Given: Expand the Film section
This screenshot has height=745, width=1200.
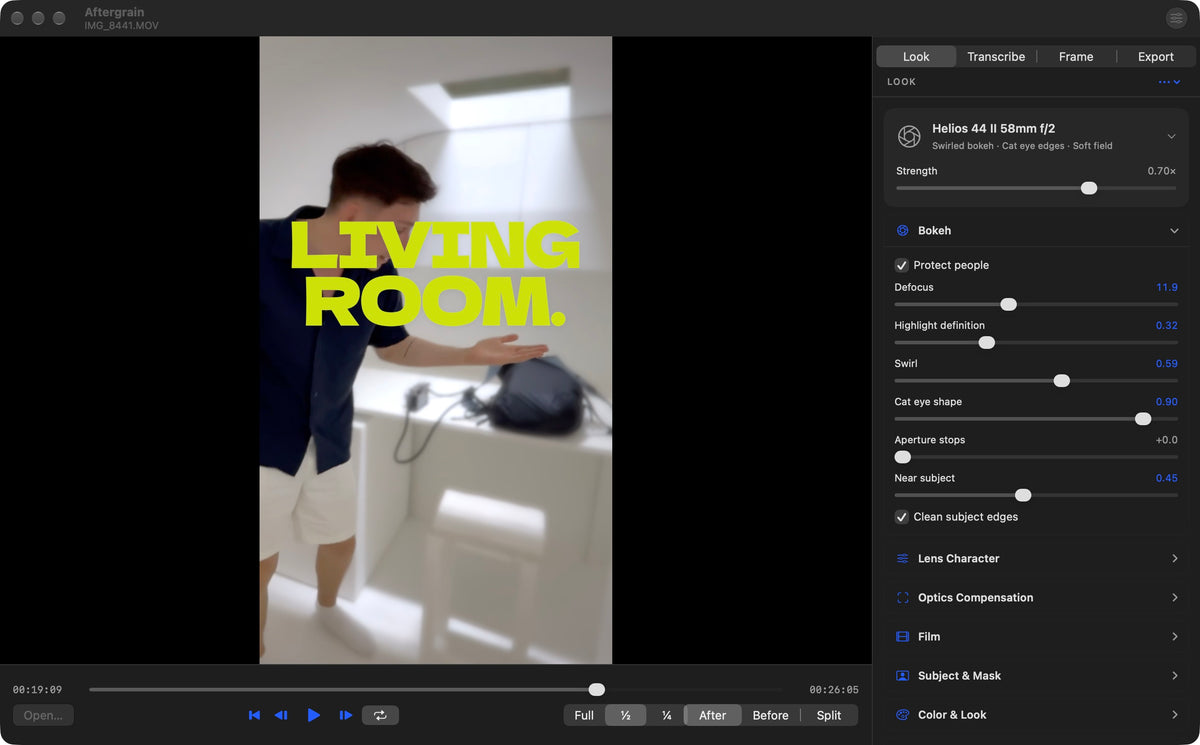Looking at the screenshot, I should pyautogui.click(x=1174, y=637).
